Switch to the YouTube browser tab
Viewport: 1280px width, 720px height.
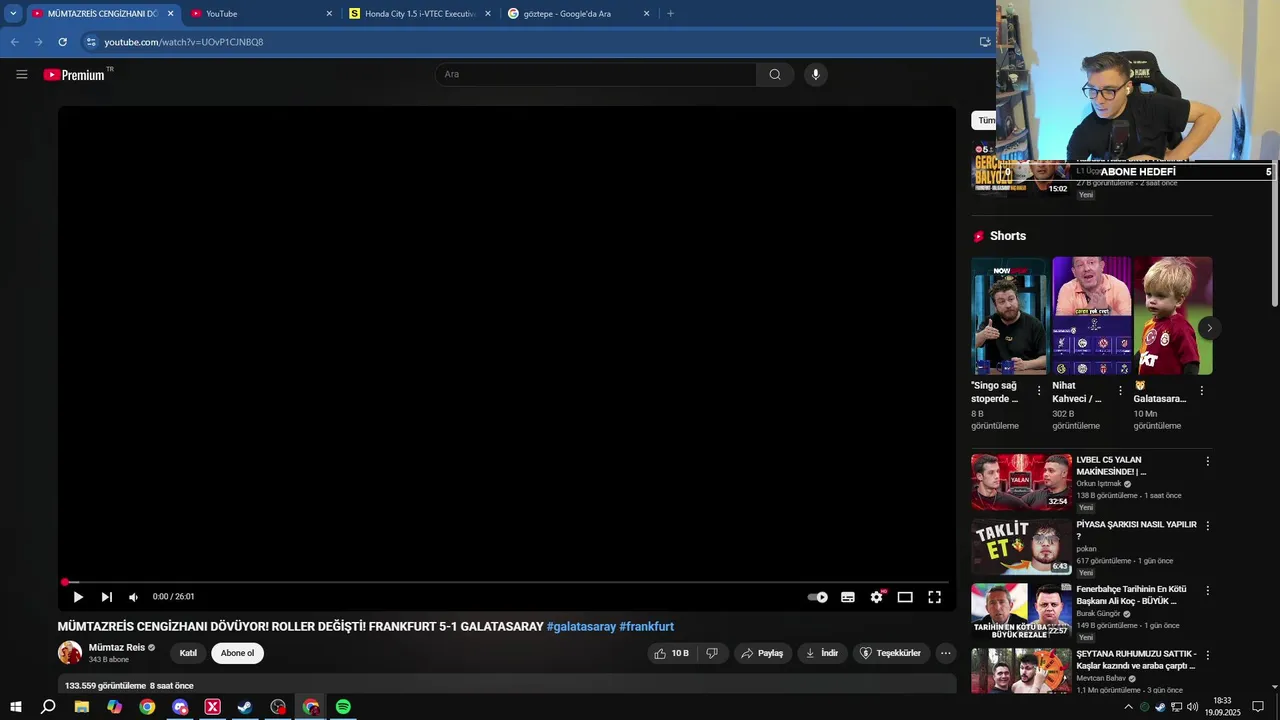pos(262,14)
